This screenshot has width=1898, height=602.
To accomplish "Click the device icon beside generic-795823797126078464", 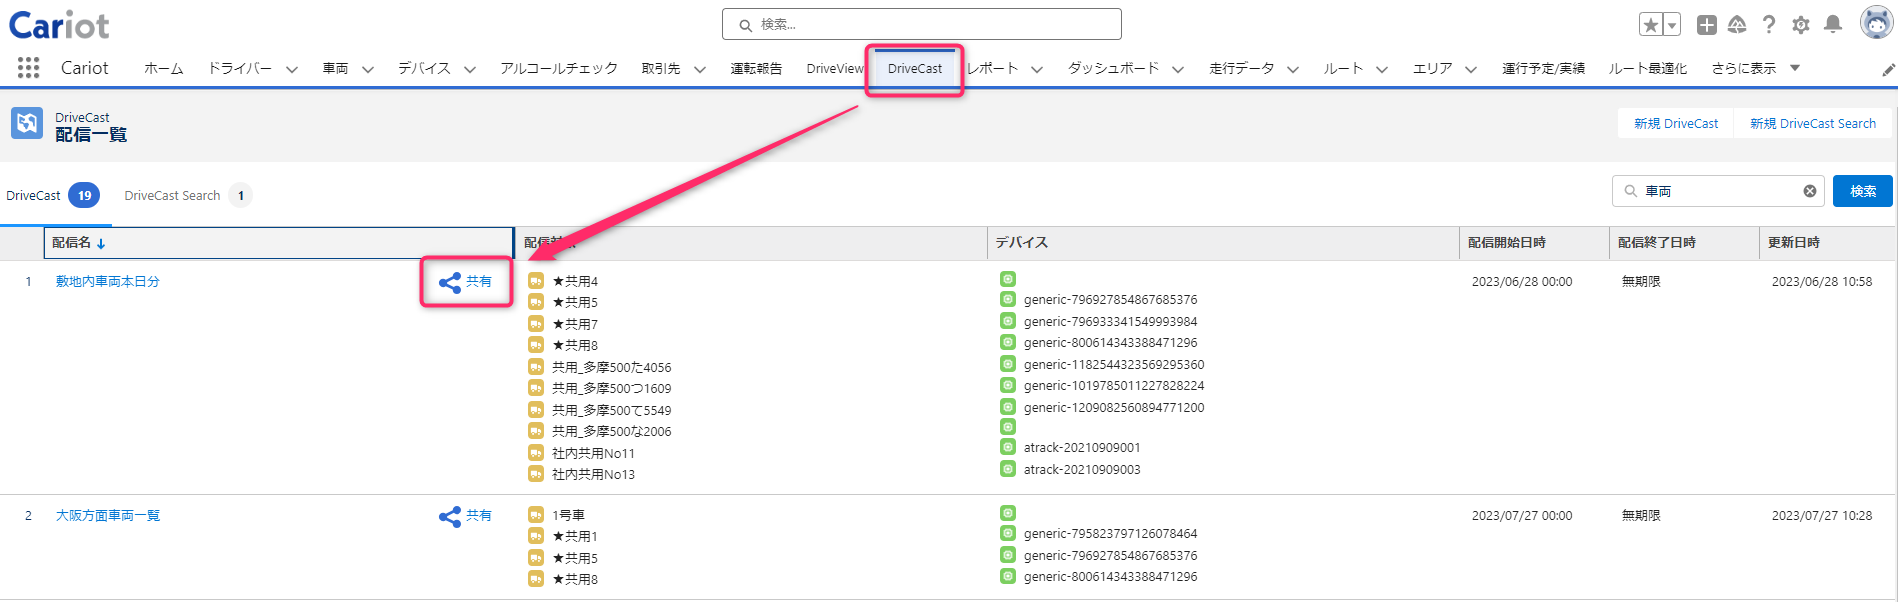I will click(x=1008, y=533).
